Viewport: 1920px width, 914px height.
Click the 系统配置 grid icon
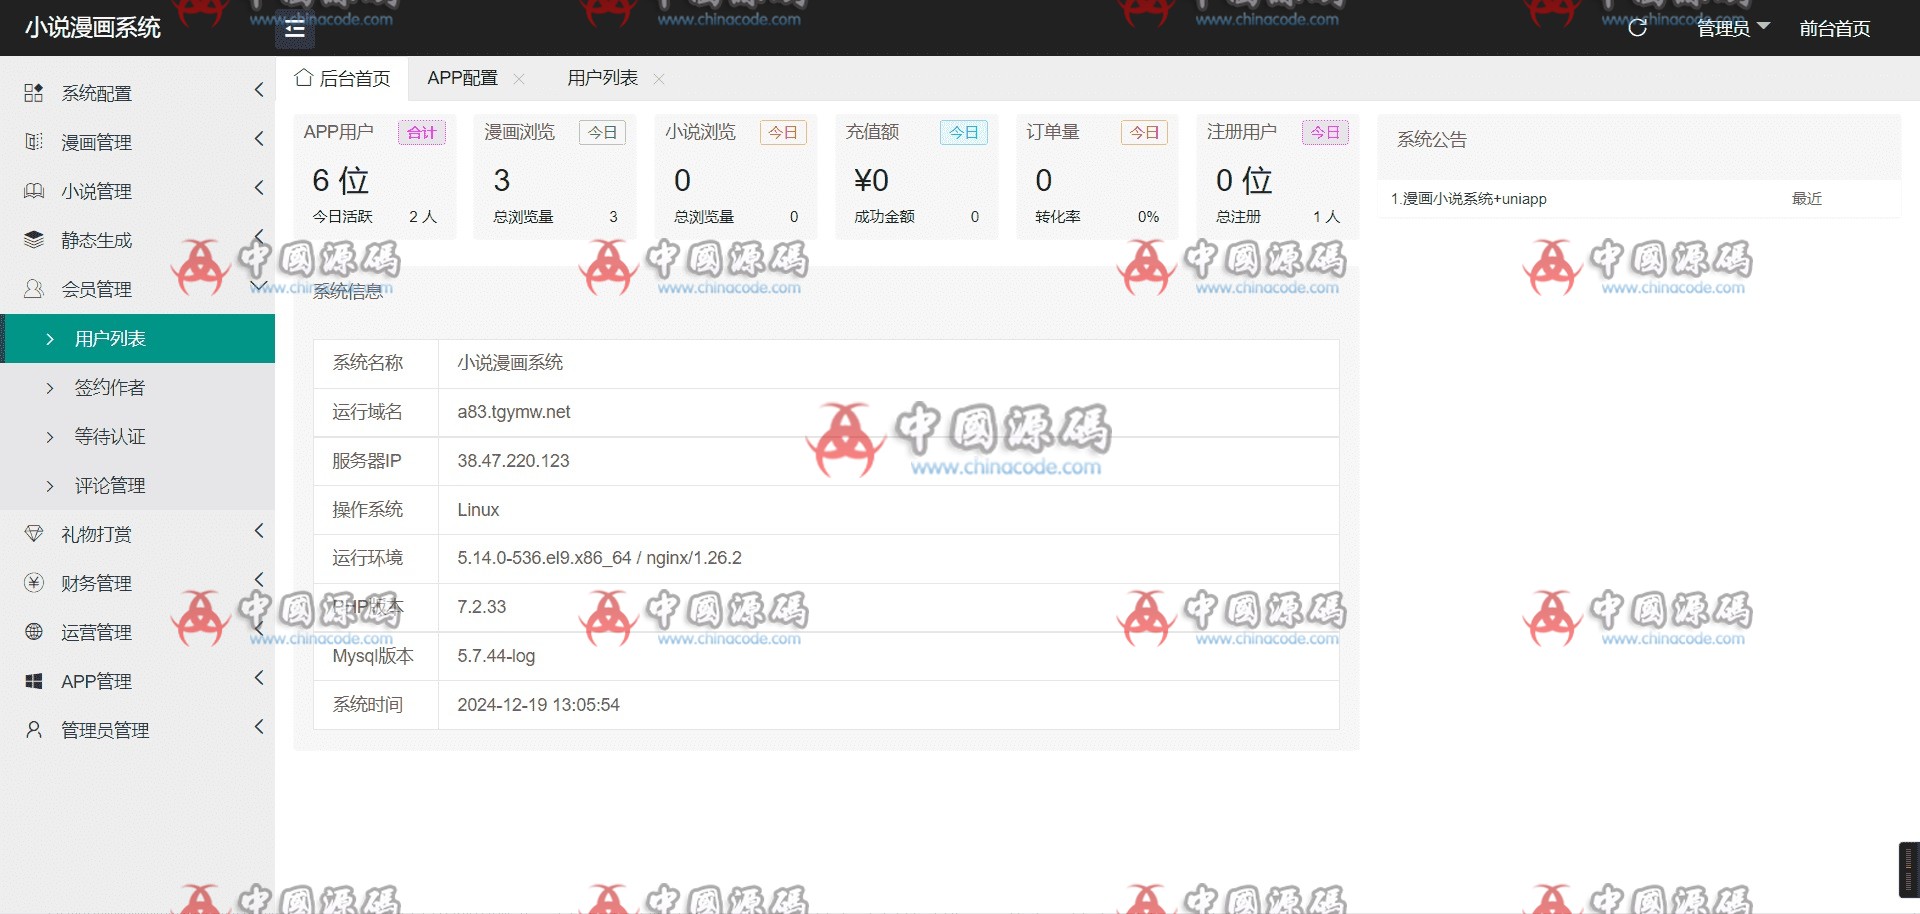(x=33, y=93)
